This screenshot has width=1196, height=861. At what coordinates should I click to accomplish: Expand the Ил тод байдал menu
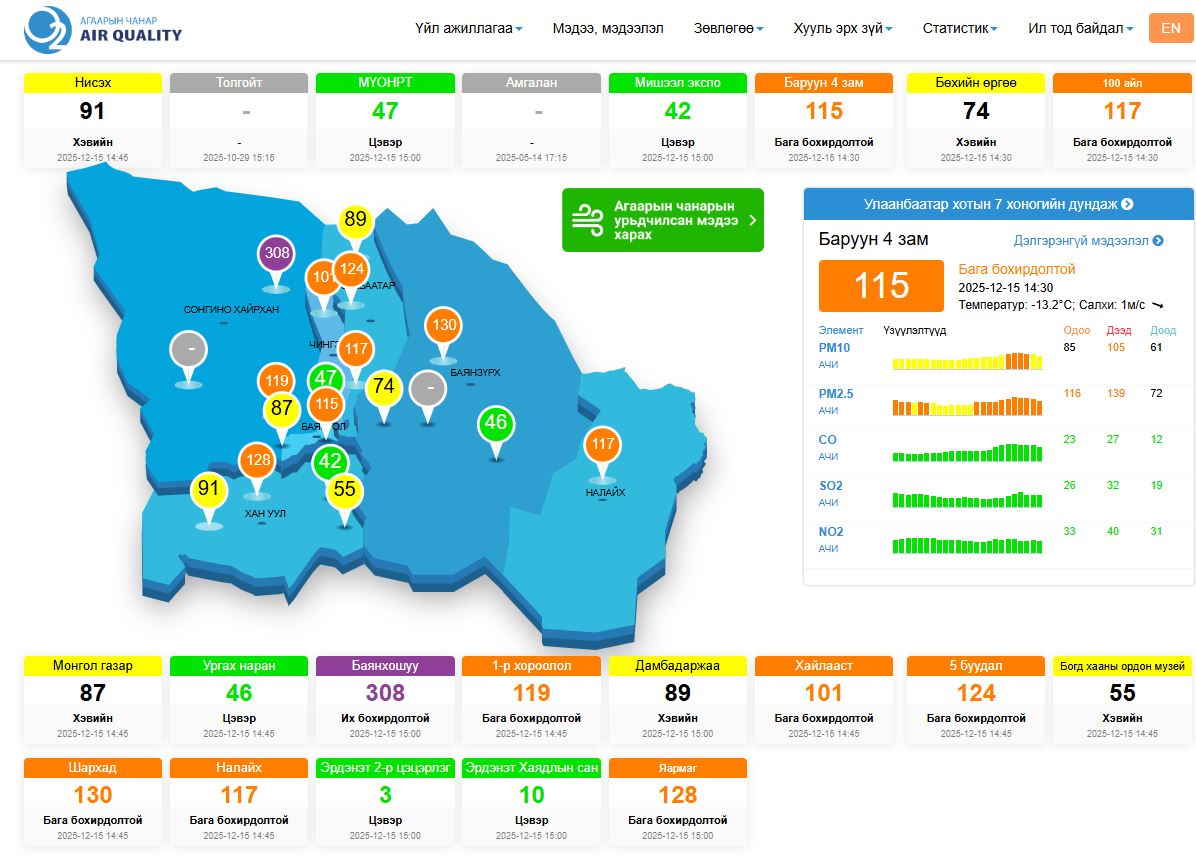1080,28
